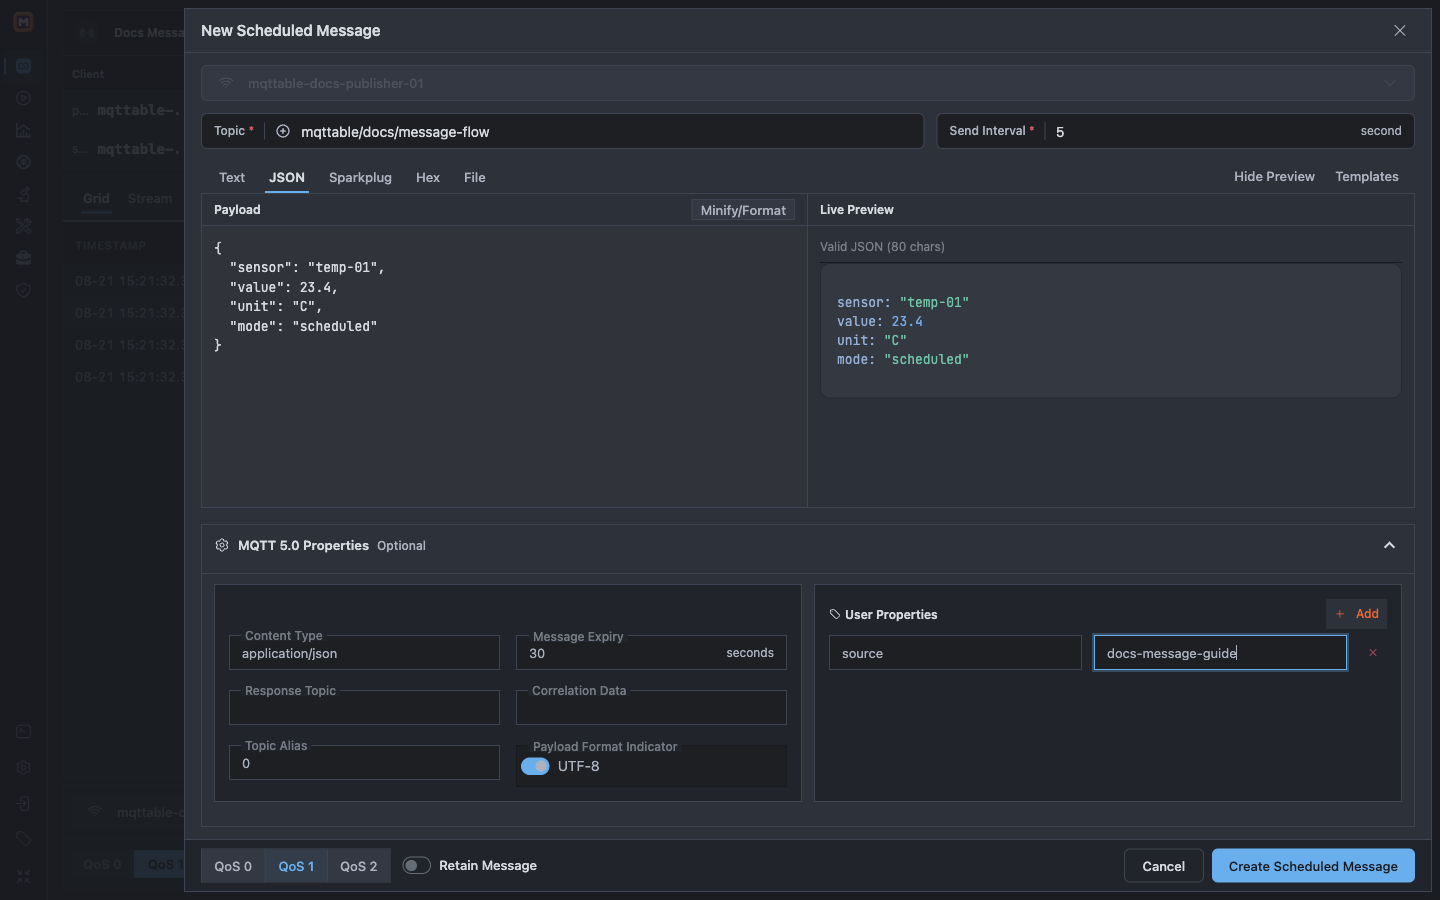1440x900 pixels.
Task: Click the 'mode: "scheduled"' line in Live Preview
Action: [903, 359]
